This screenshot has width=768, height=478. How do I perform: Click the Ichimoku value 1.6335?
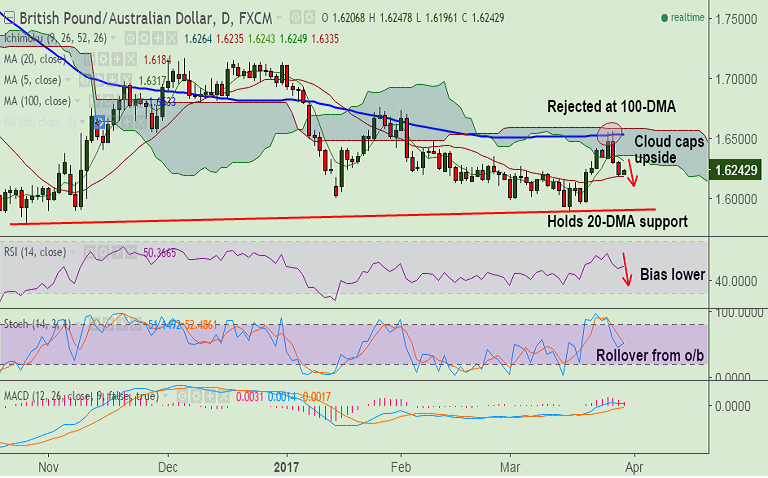pyautogui.click(x=325, y=39)
